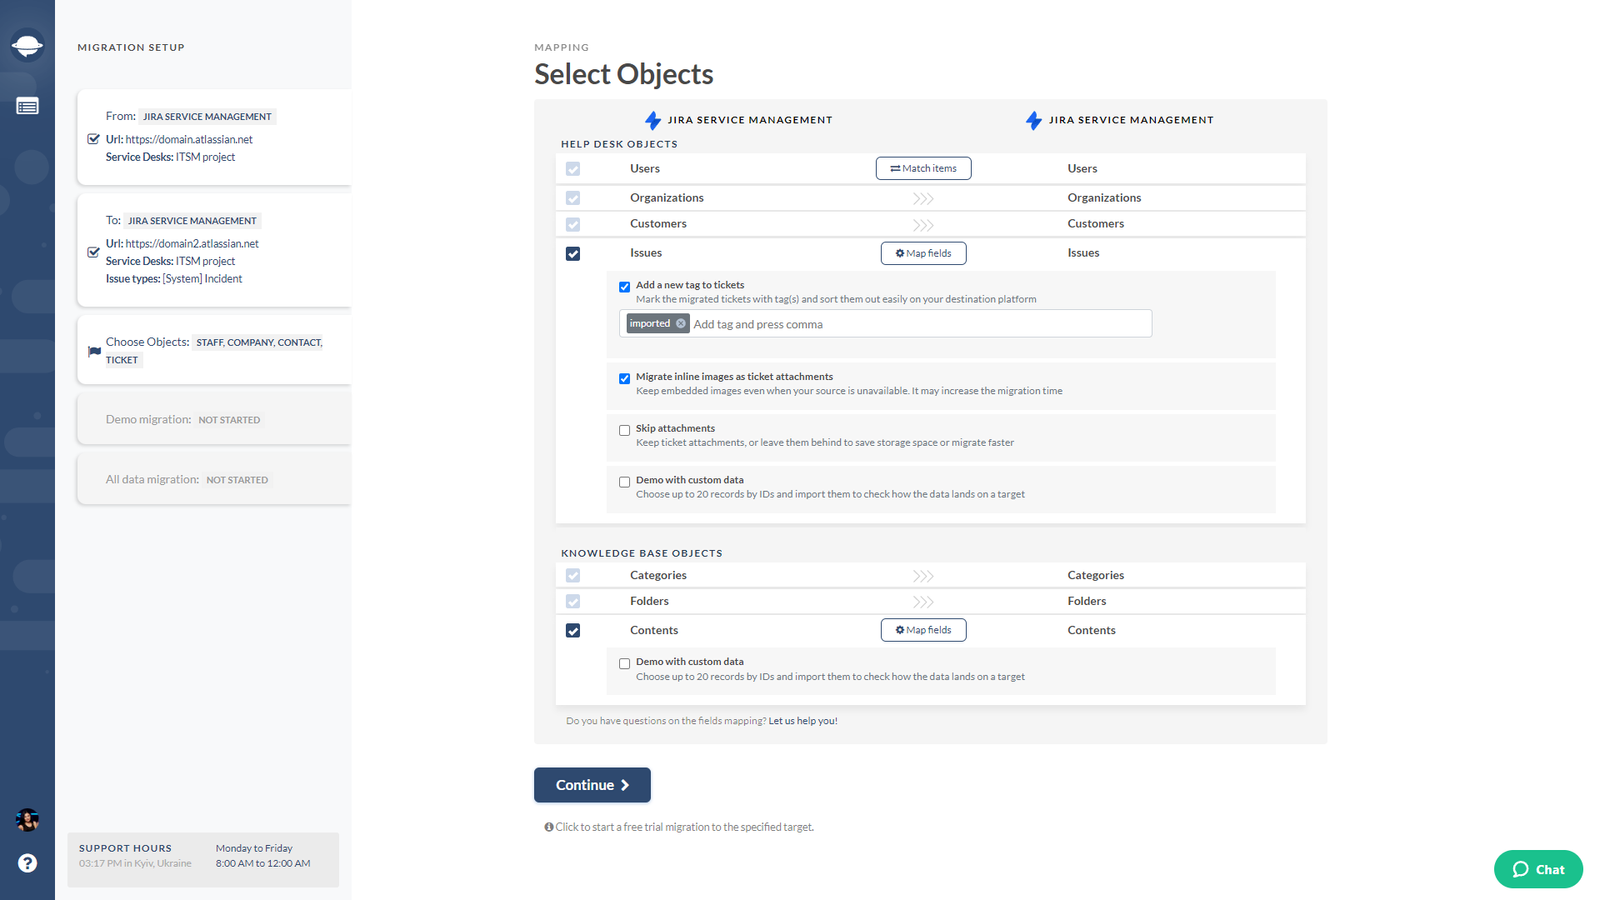This screenshot has height=900, width=1600.
Task: Open the Choose Objects step card
Action: pyautogui.click(x=214, y=350)
